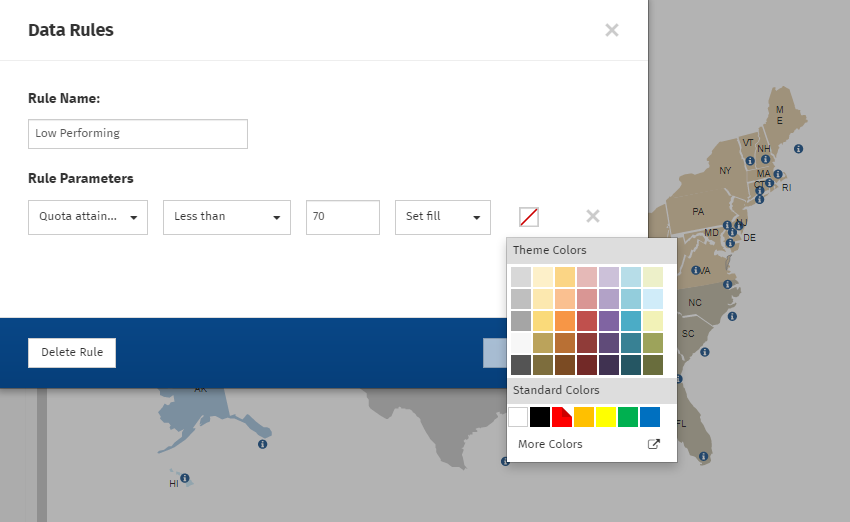
Task: Click the info marker next to Maine
Action: [799, 149]
